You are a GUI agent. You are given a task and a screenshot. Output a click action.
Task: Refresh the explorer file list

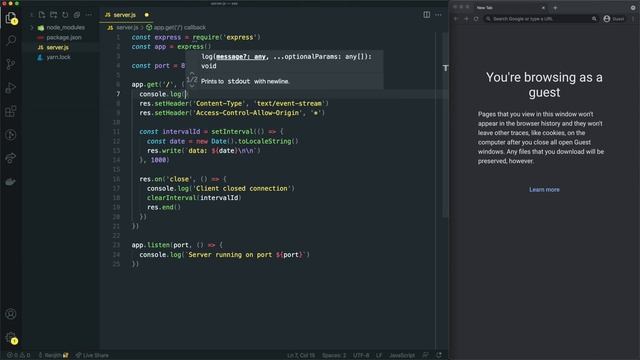65,15
